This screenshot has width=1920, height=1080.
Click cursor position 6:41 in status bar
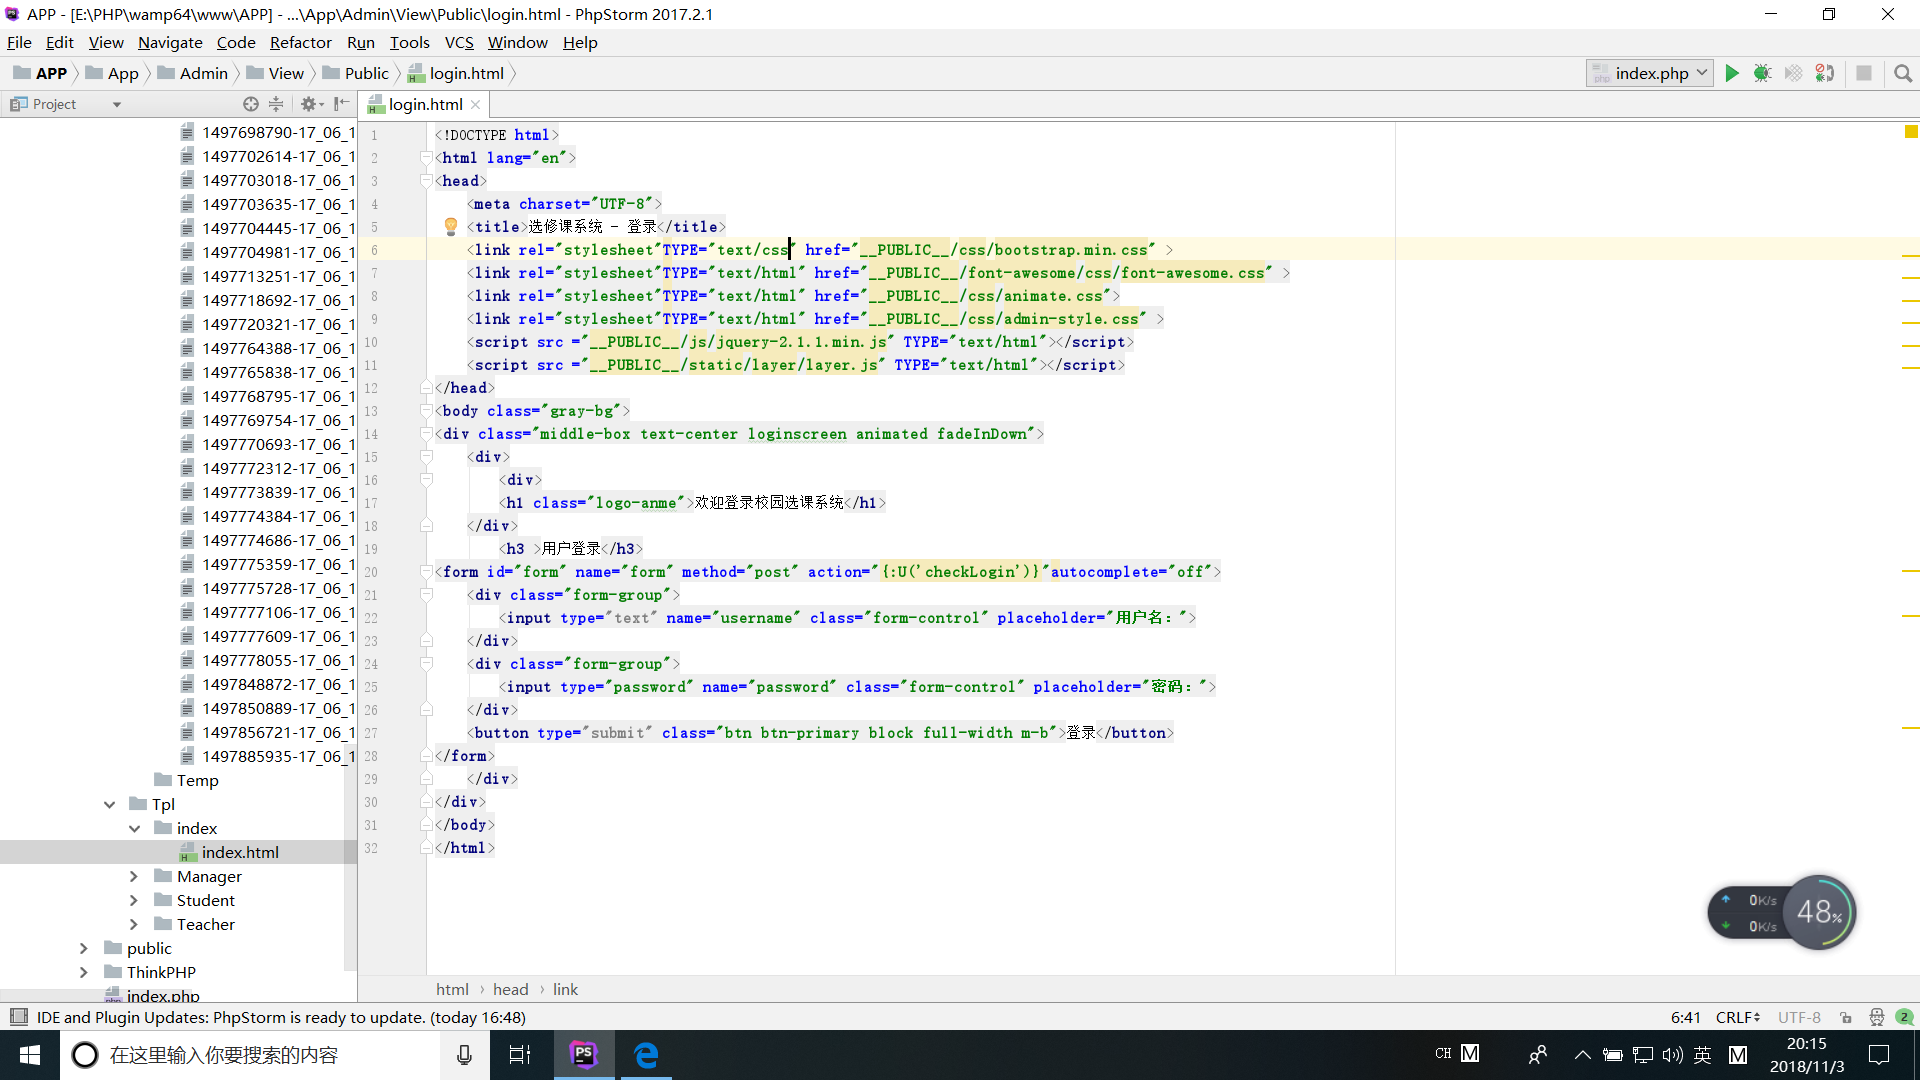click(1686, 1017)
